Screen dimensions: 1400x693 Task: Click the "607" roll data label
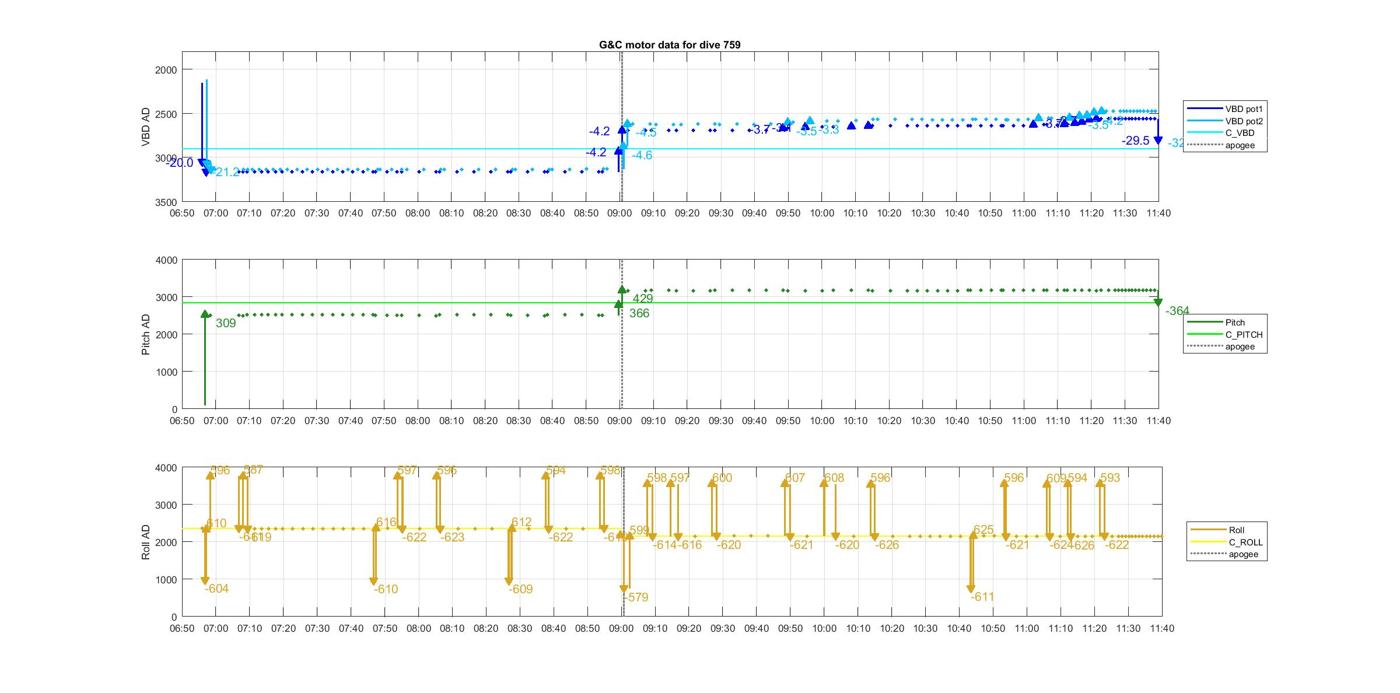(x=795, y=478)
